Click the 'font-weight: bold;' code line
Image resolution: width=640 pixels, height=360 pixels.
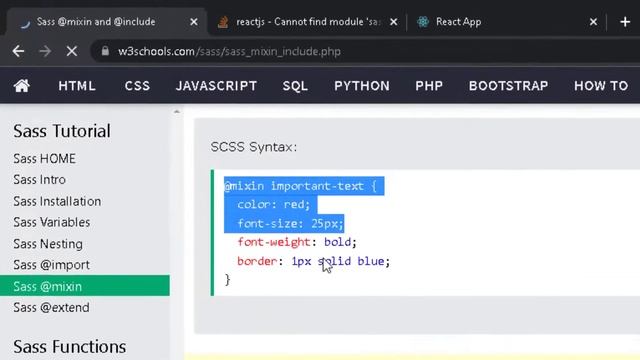click(297, 242)
